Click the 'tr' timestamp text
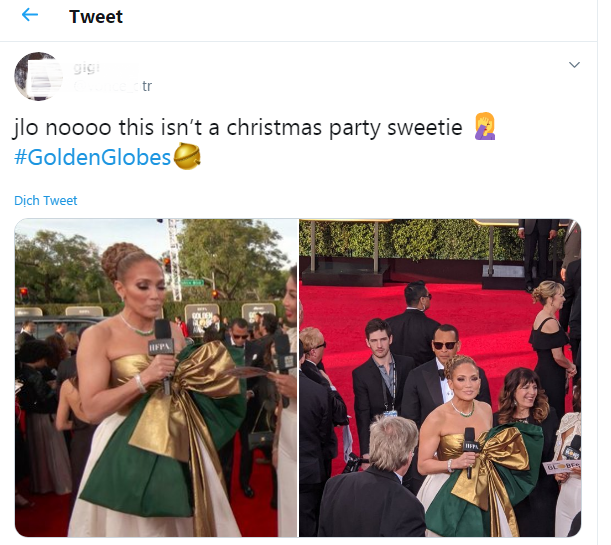Screen dimensions: 611x545 (146, 87)
